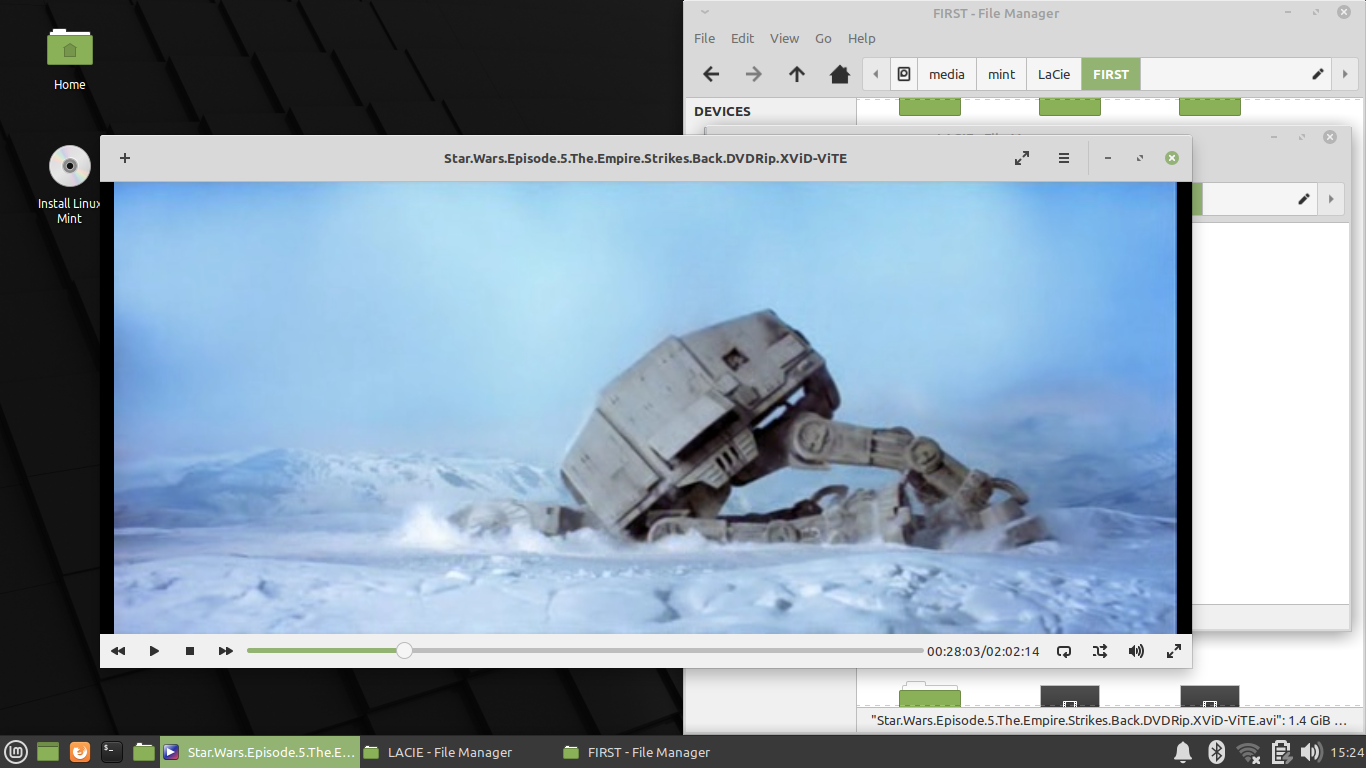This screenshot has width=1366, height=768.
Task: Click pencil icon in LACIE File Manager
Action: pyautogui.click(x=1304, y=199)
